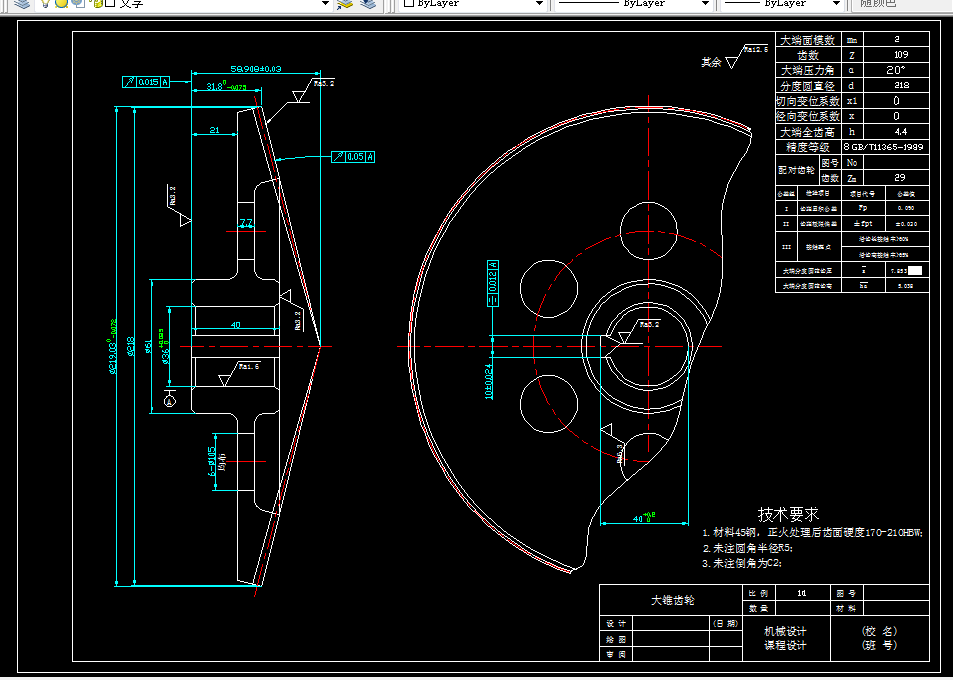Select the 设计 title block cell

pos(616,623)
